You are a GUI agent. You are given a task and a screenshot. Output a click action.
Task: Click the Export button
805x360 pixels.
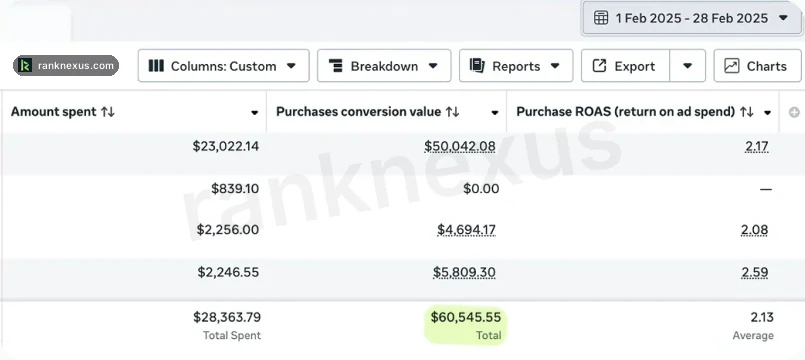tap(625, 66)
